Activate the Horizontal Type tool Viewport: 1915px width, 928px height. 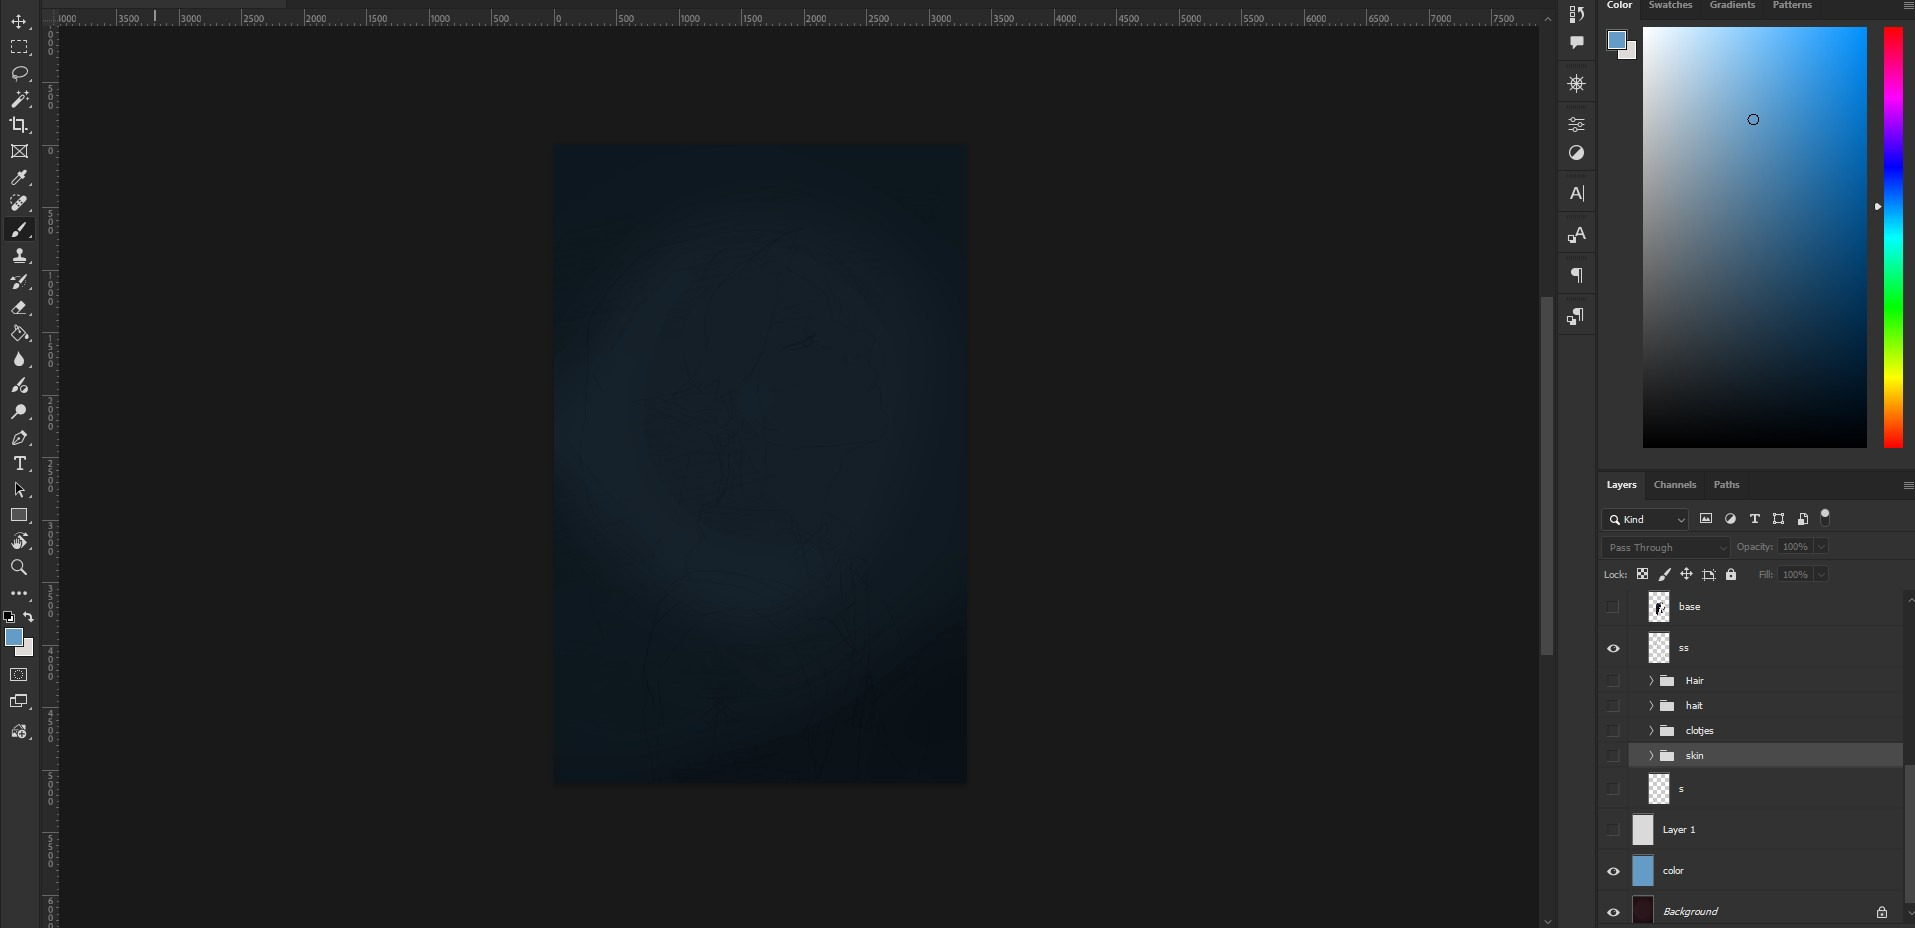pos(19,464)
